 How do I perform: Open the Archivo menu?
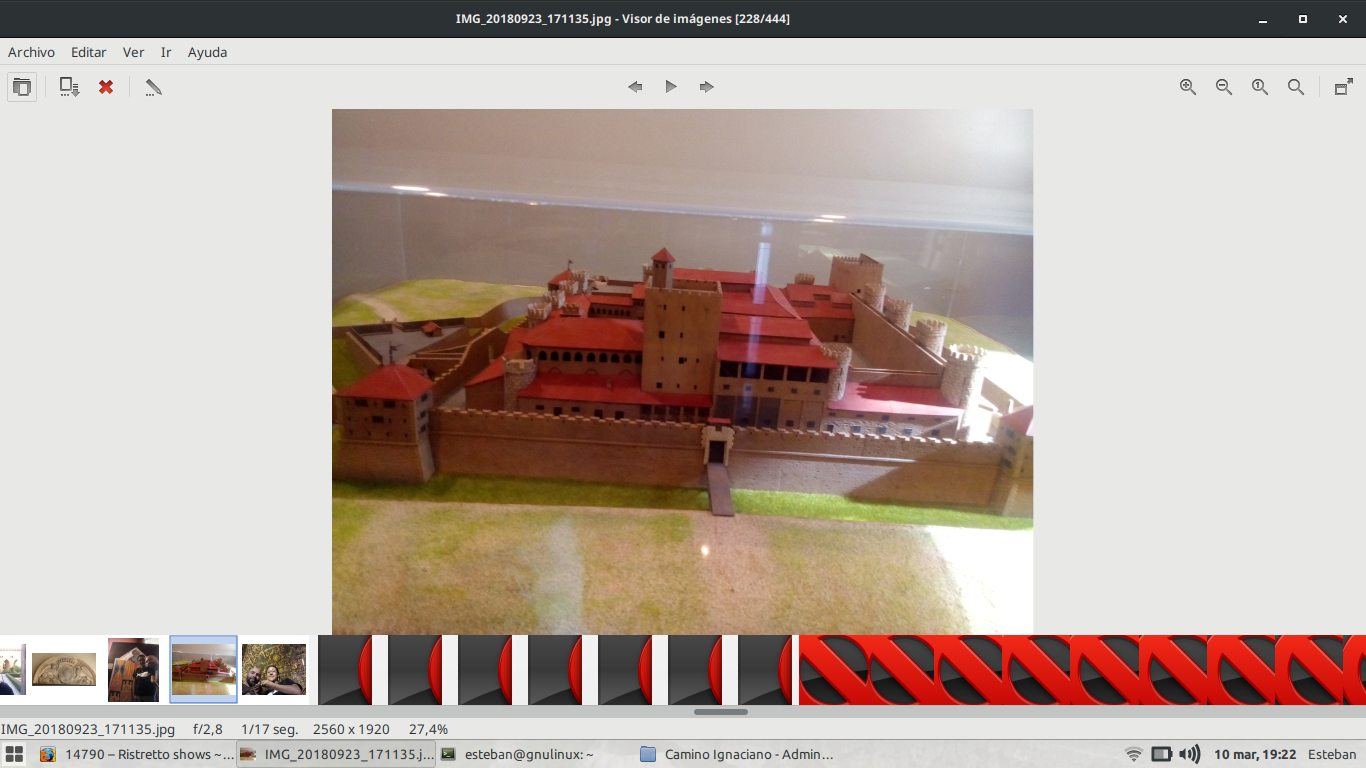(x=31, y=52)
